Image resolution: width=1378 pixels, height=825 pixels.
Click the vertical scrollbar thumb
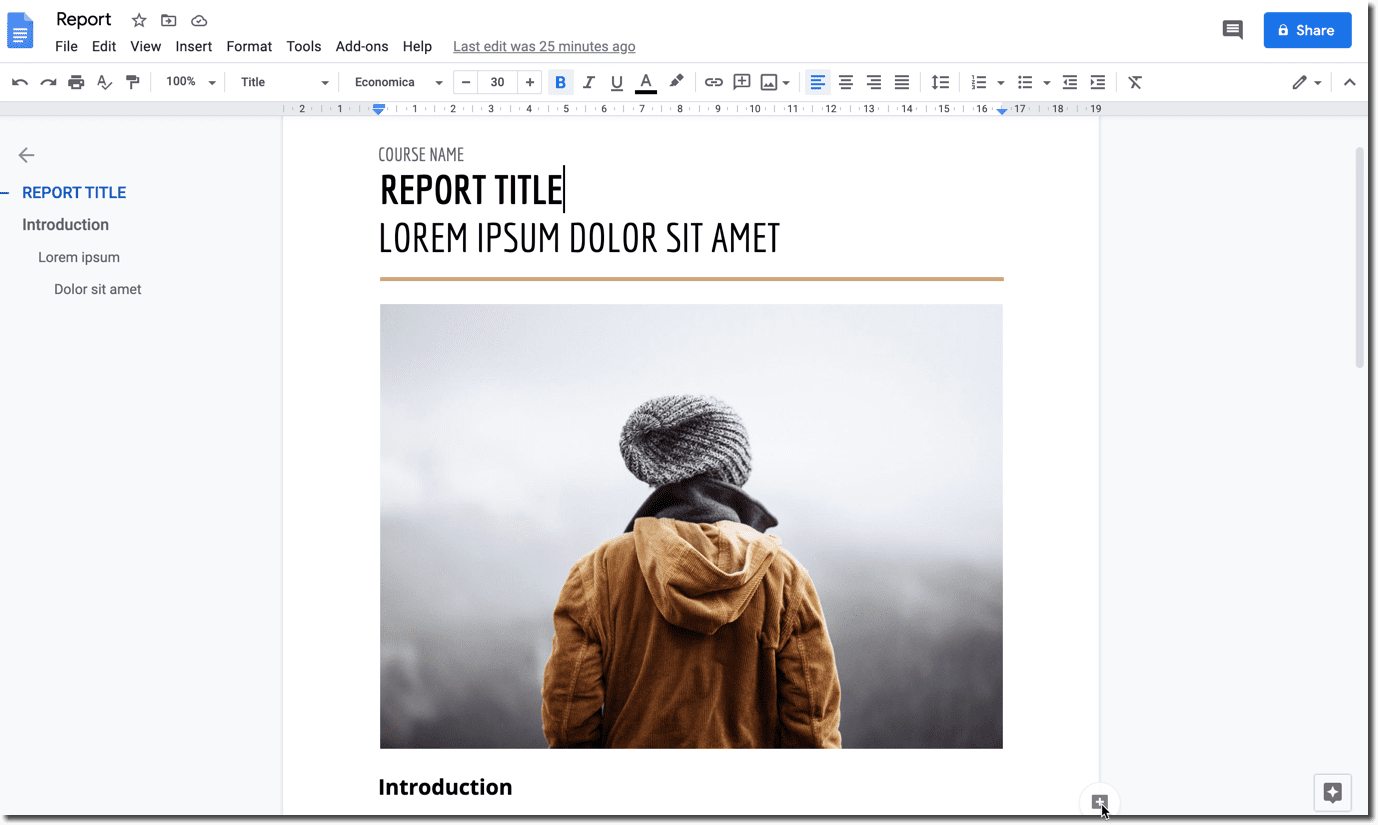coord(1359,257)
